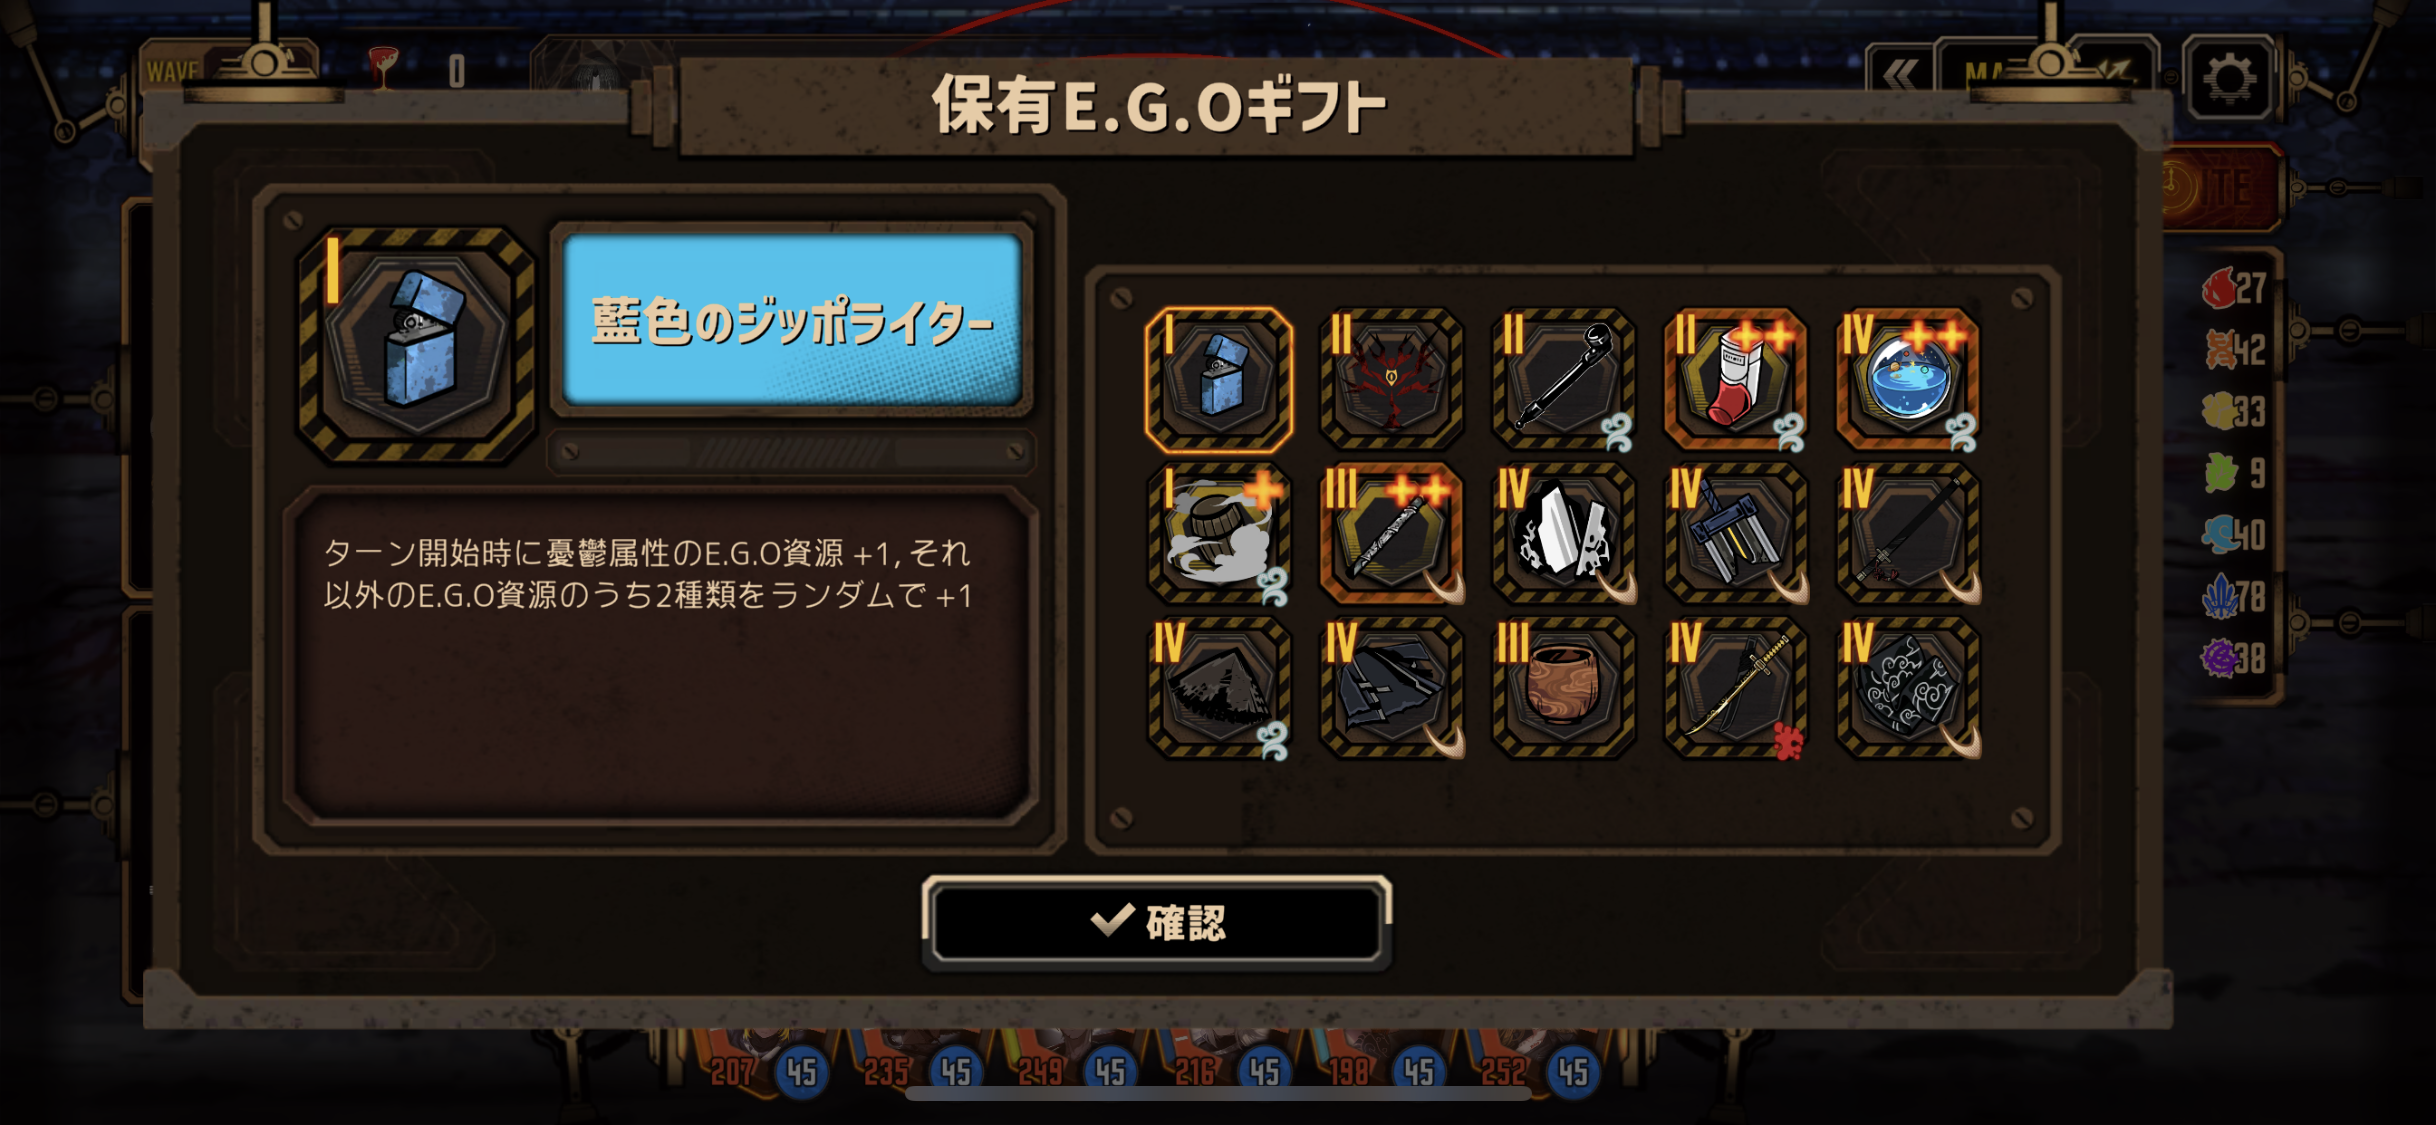Screen dimensions: 2436x1125
Task: Select the blue Zippo lighter gift
Action: 1219,380
